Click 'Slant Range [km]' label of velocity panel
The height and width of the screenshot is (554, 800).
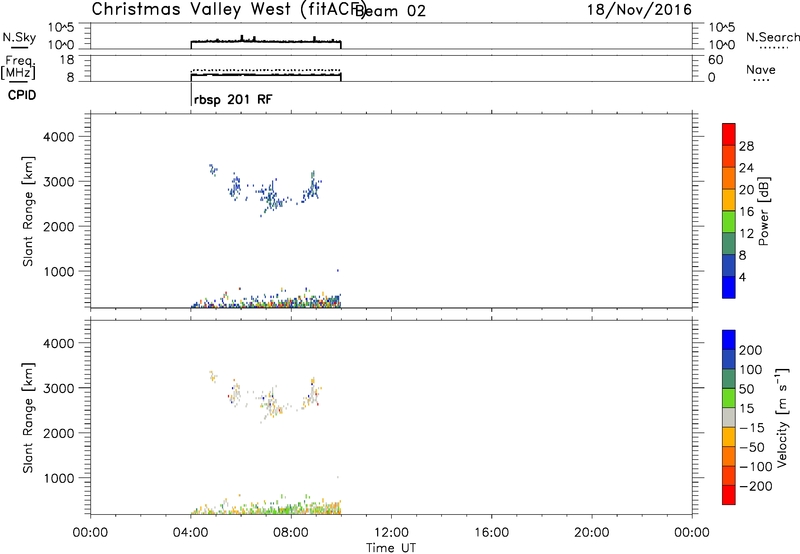click(28, 417)
